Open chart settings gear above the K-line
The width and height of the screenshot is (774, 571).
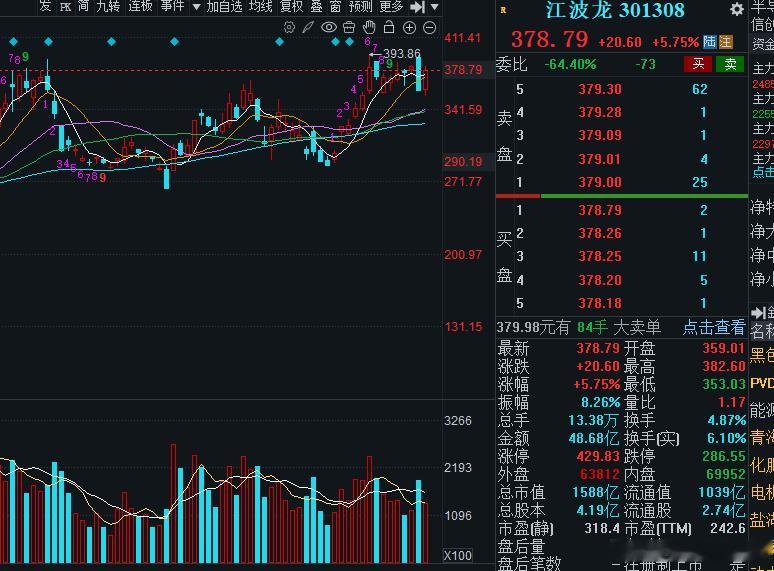[x=289, y=28]
